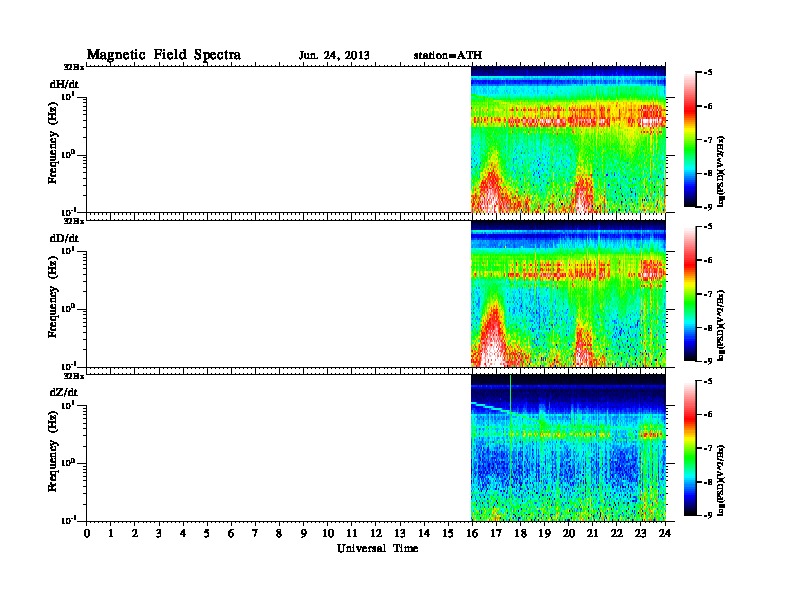Viewport: 792px width, 612px height.
Task: Click the -9 value on the dZ/dt color scale
Action: coord(708,515)
